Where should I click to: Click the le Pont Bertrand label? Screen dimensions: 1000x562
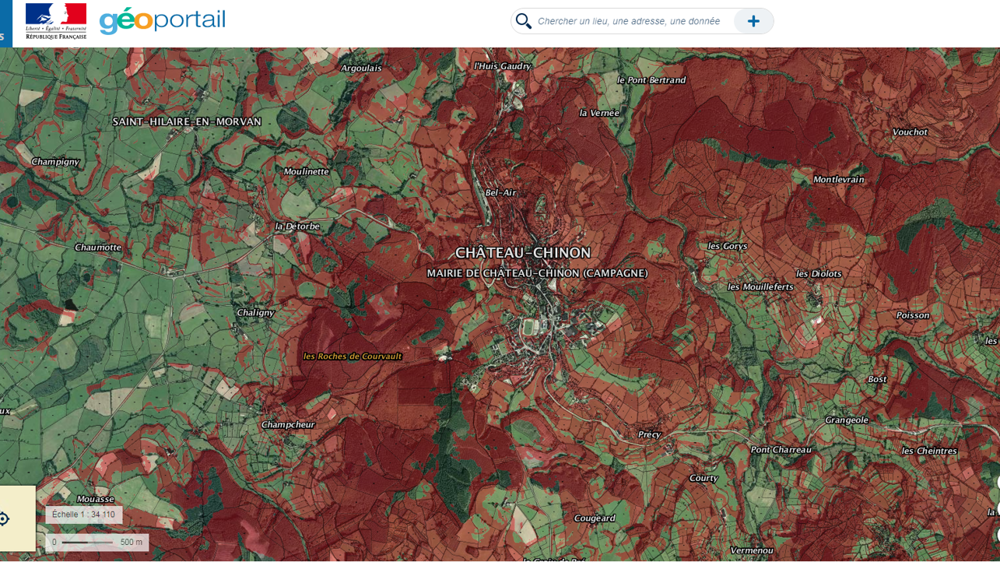click(651, 80)
